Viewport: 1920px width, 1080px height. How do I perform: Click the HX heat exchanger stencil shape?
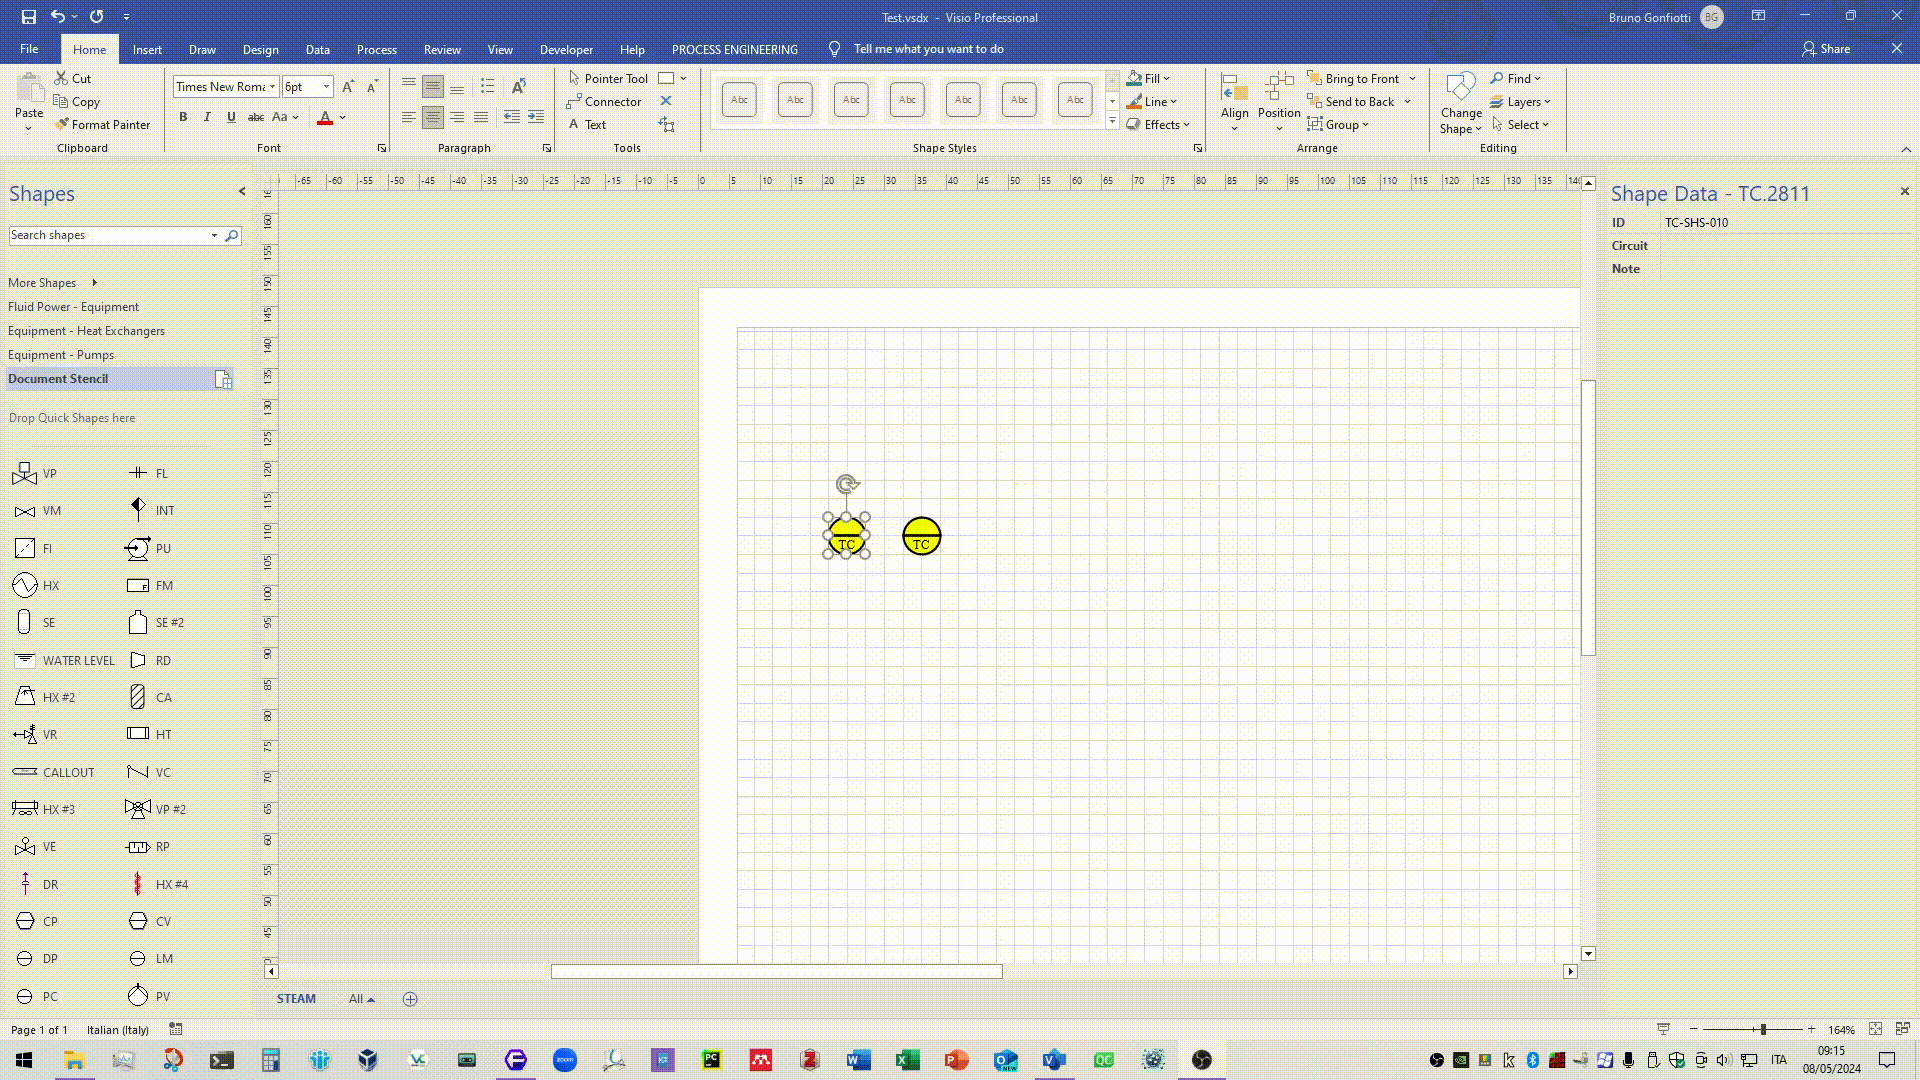[25, 586]
